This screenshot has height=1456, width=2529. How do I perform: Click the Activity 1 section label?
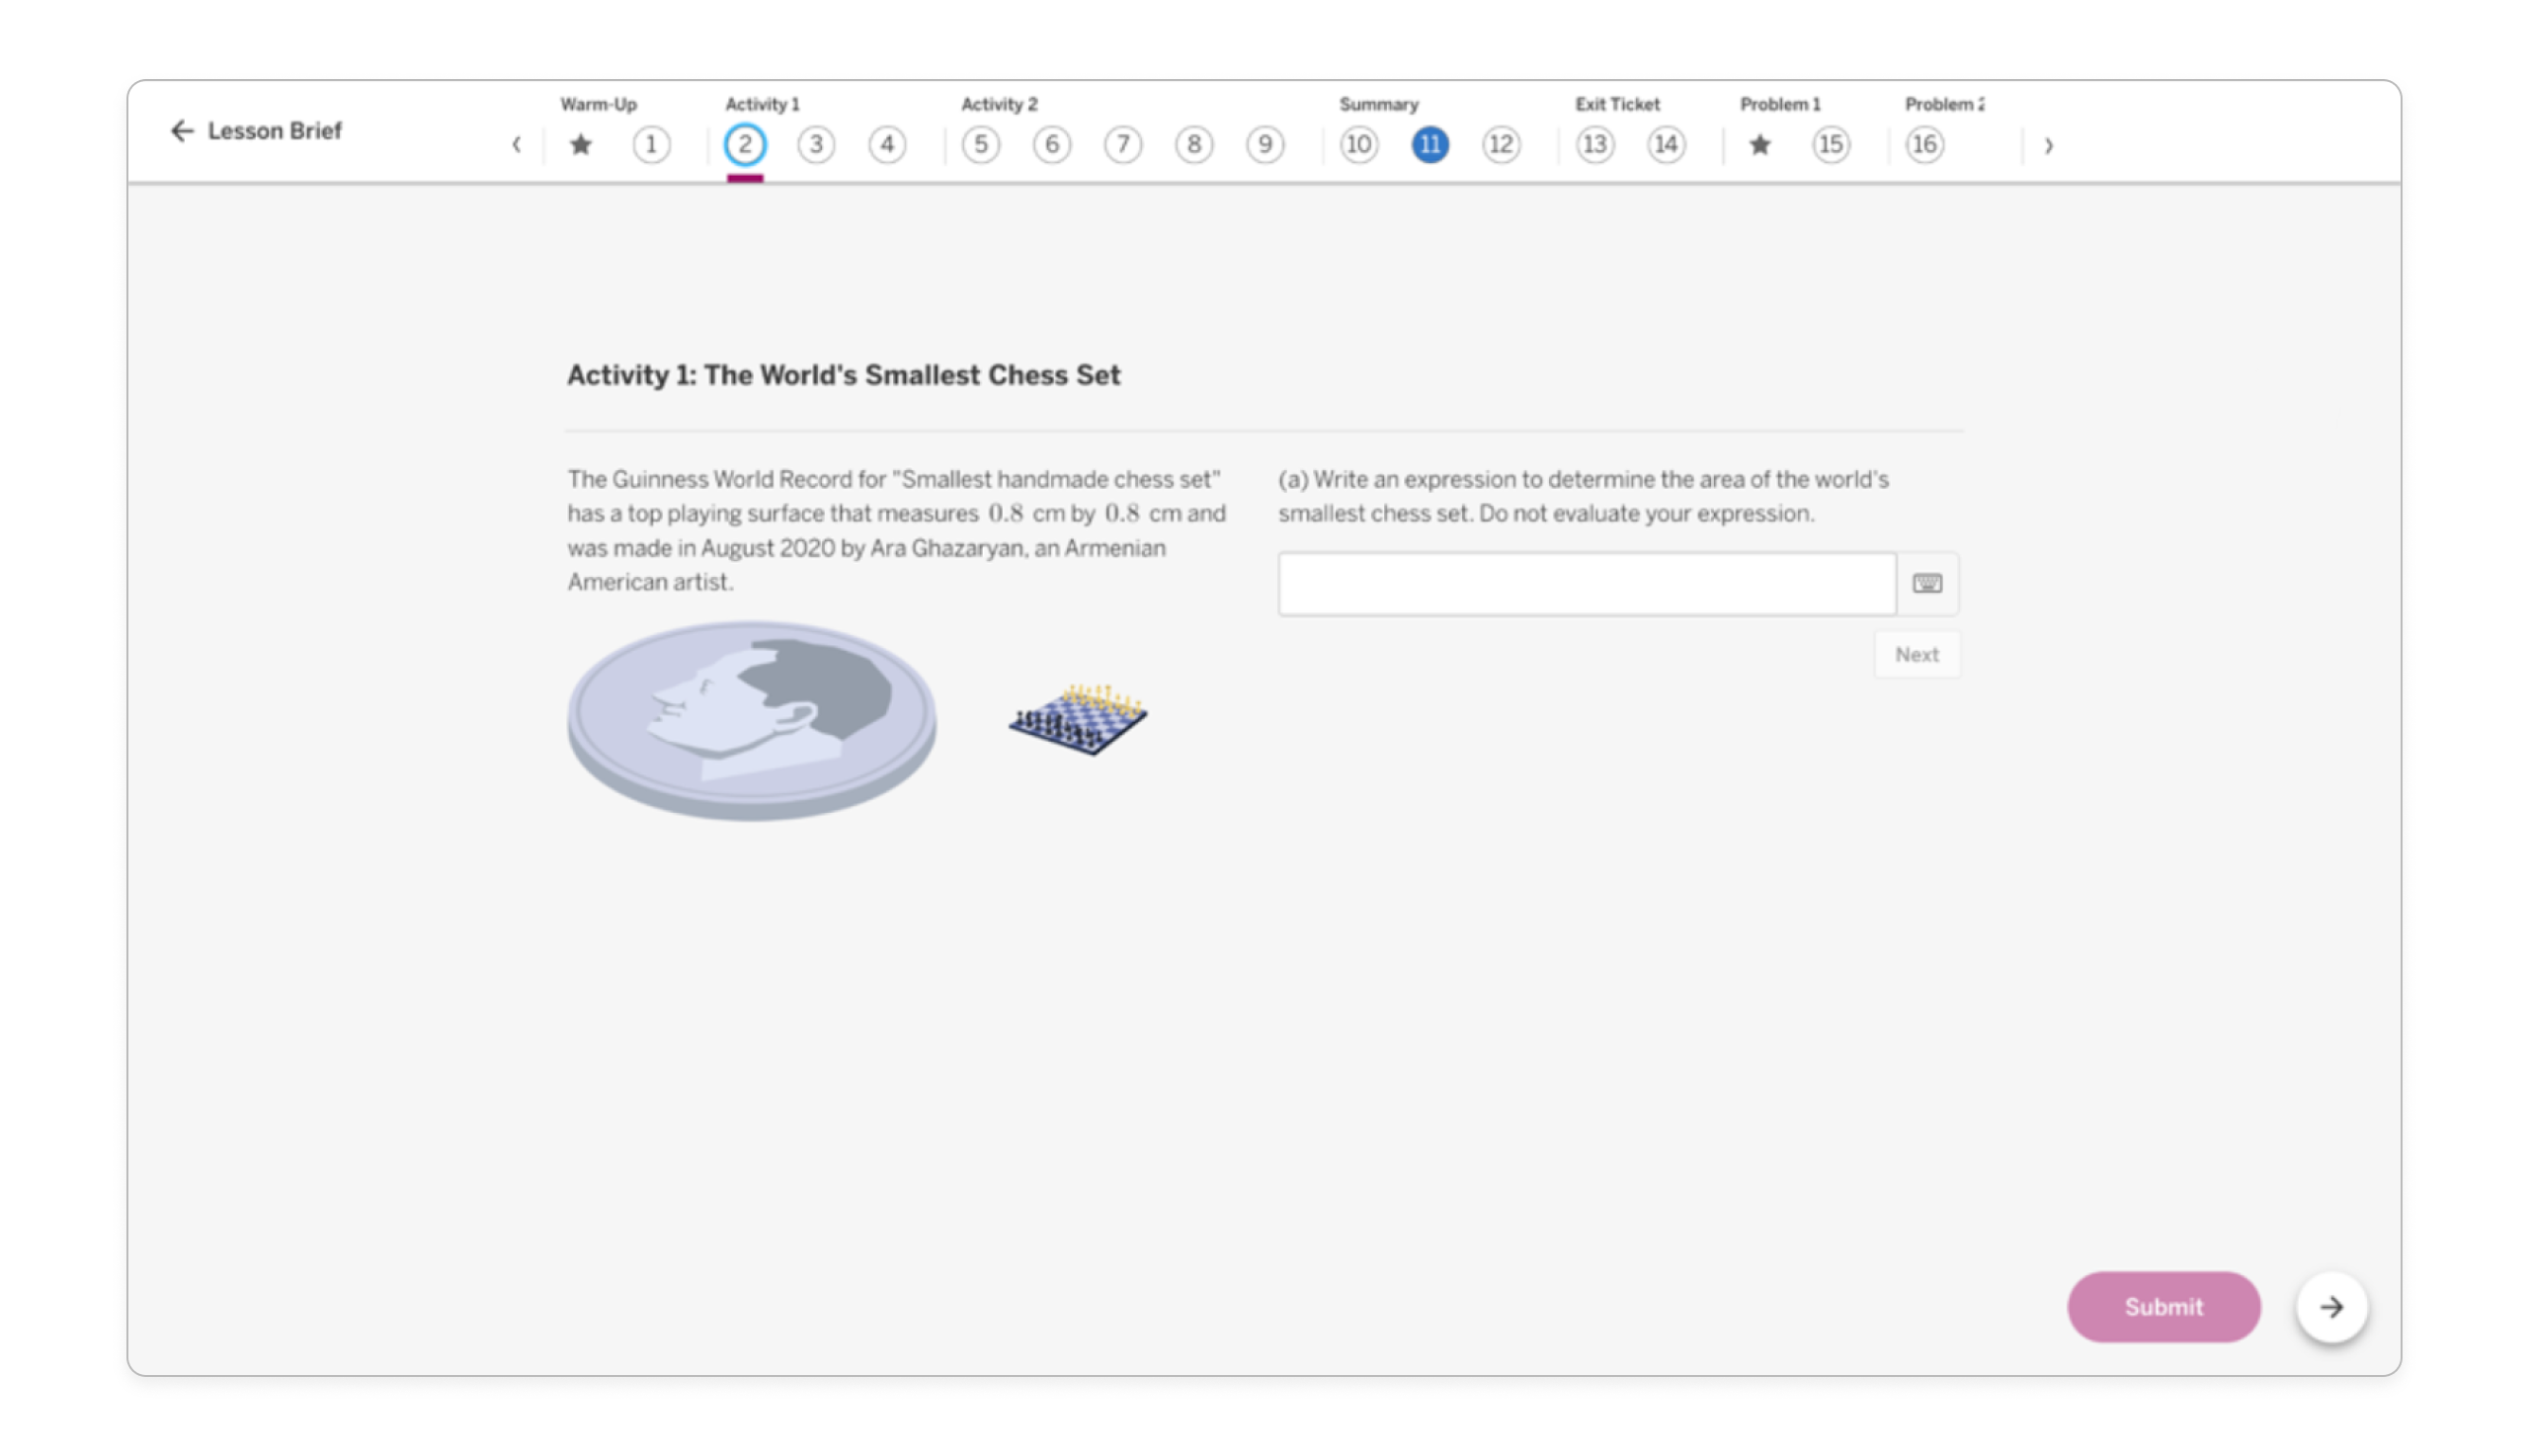(762, 104)
